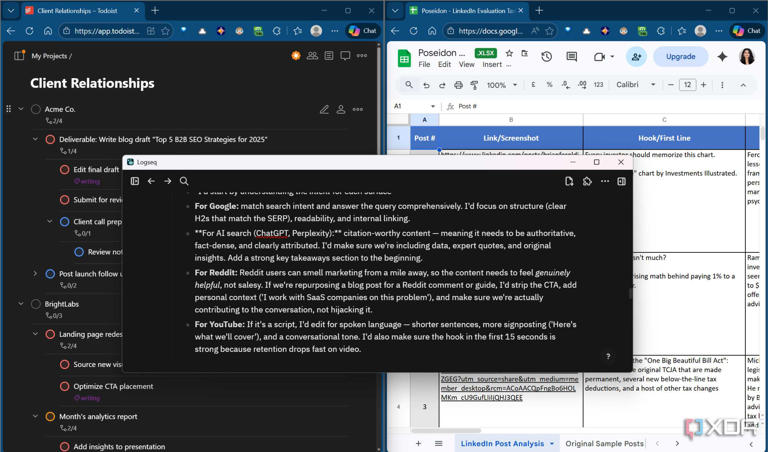768x452 pixels.
Task: Open Logseq plugins puzzle icon
Action: click(x=587, y=181)
